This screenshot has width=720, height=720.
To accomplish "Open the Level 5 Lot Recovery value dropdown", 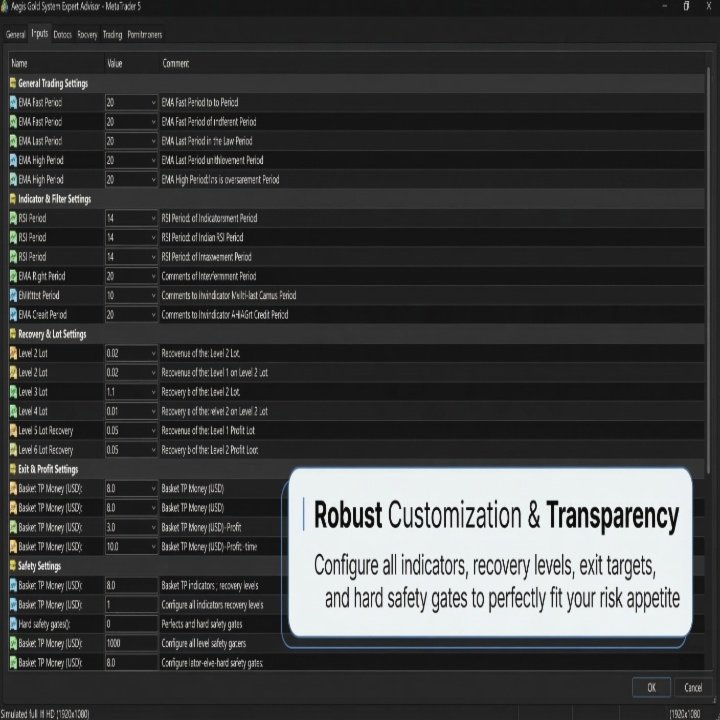I will pyautogui.click(x=153, y=430).
